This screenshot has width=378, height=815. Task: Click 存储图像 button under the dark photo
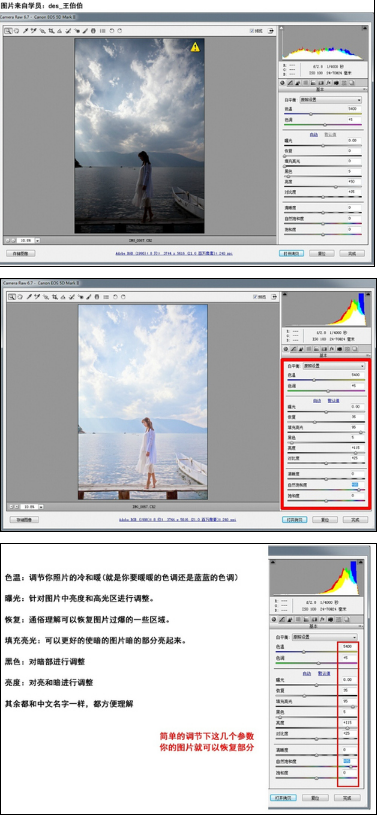(21, 254)
